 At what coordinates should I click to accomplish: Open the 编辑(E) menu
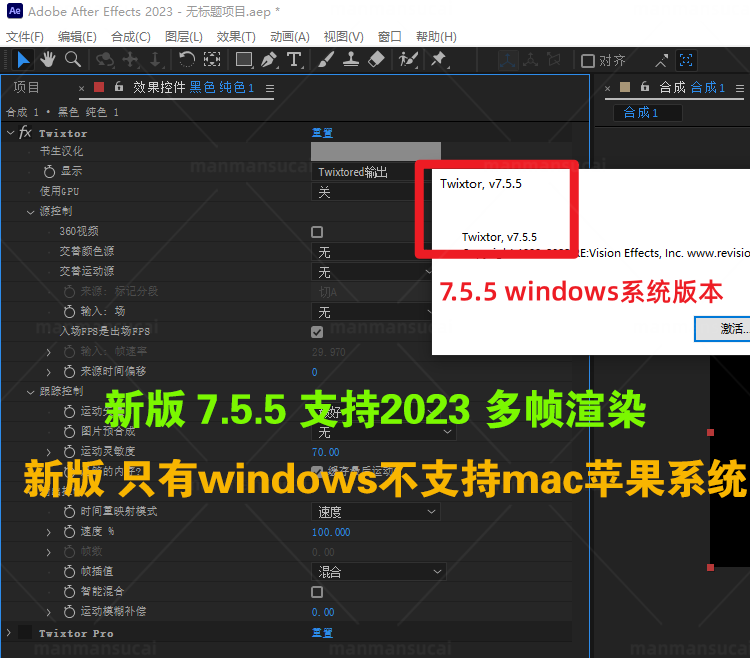pos(77,36)
